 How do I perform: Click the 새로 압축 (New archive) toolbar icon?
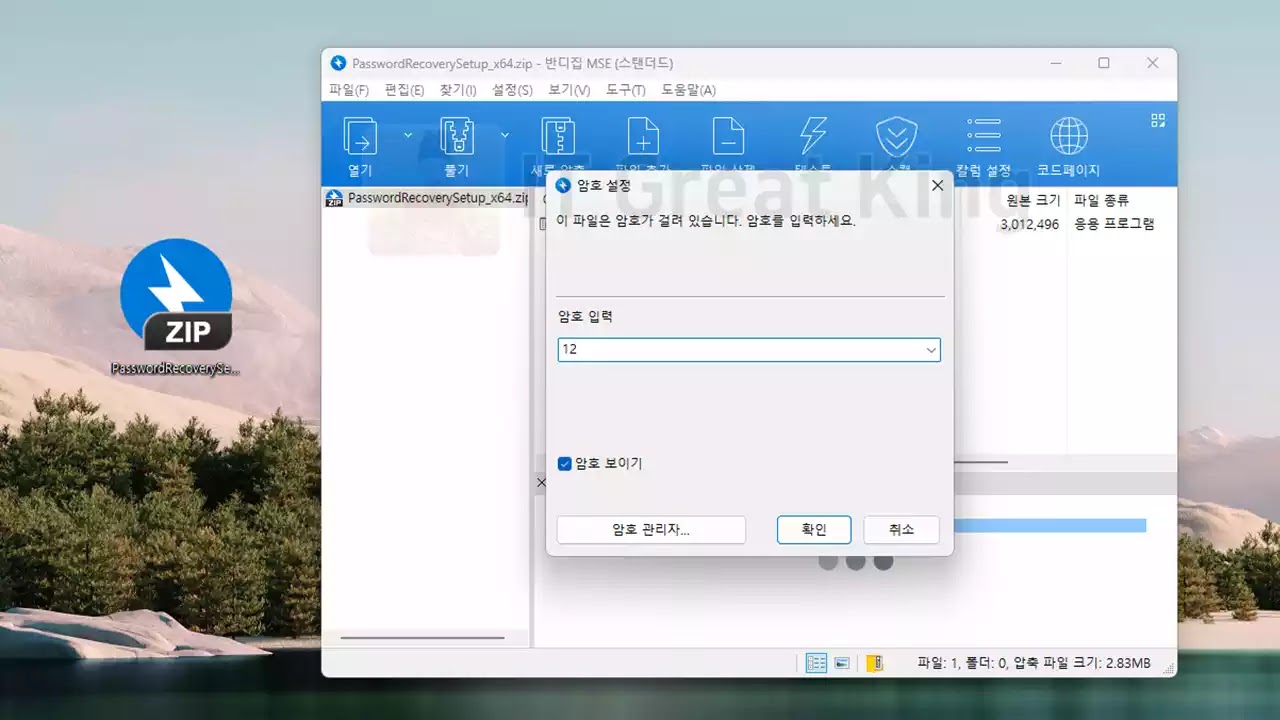(x=557, y=136)
